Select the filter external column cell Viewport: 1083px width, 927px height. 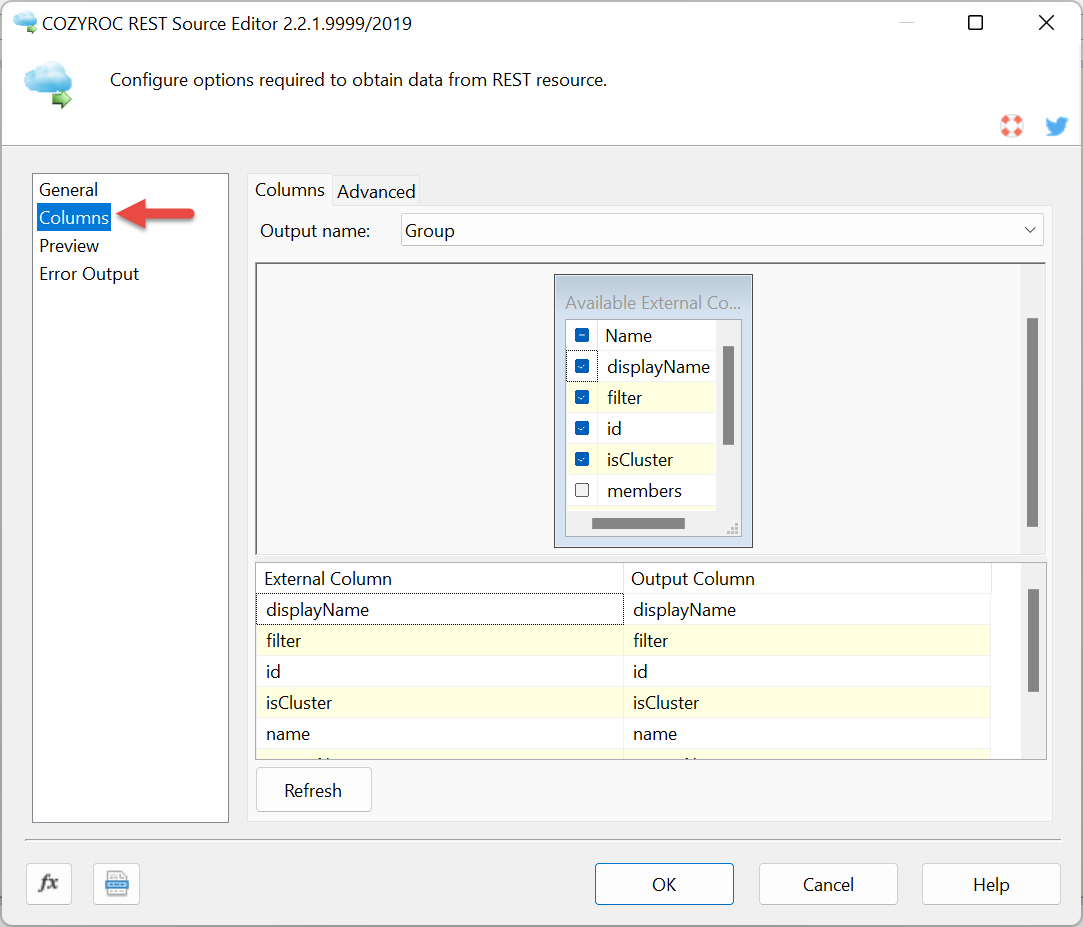coord(440,640)
